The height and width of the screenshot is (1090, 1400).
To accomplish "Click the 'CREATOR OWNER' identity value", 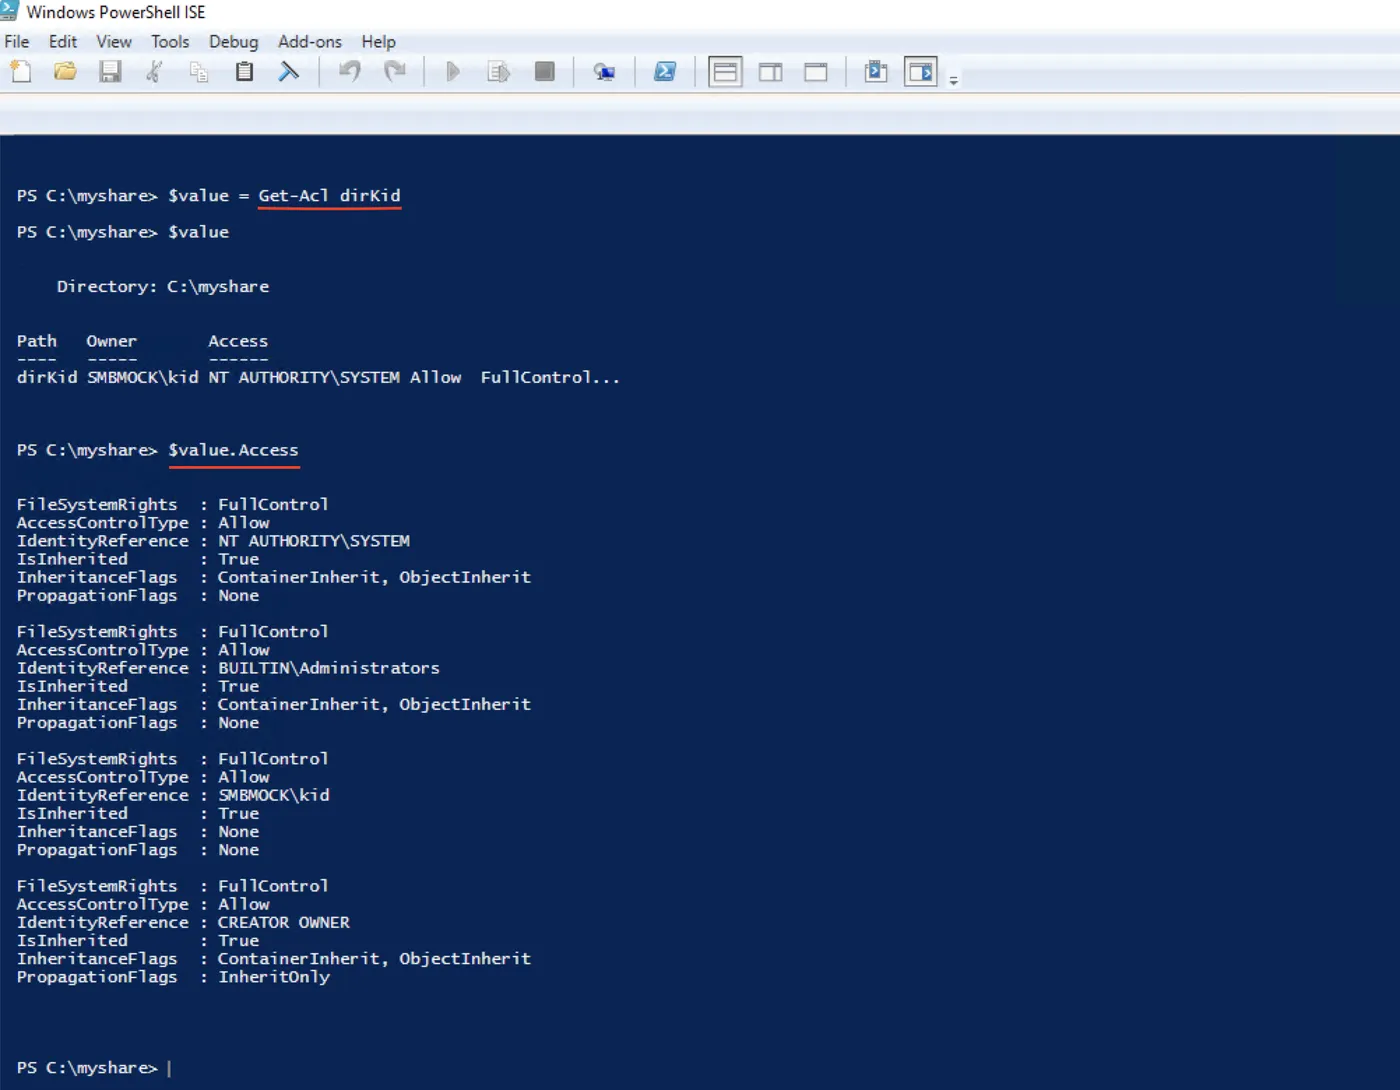I will coord(284,922).
